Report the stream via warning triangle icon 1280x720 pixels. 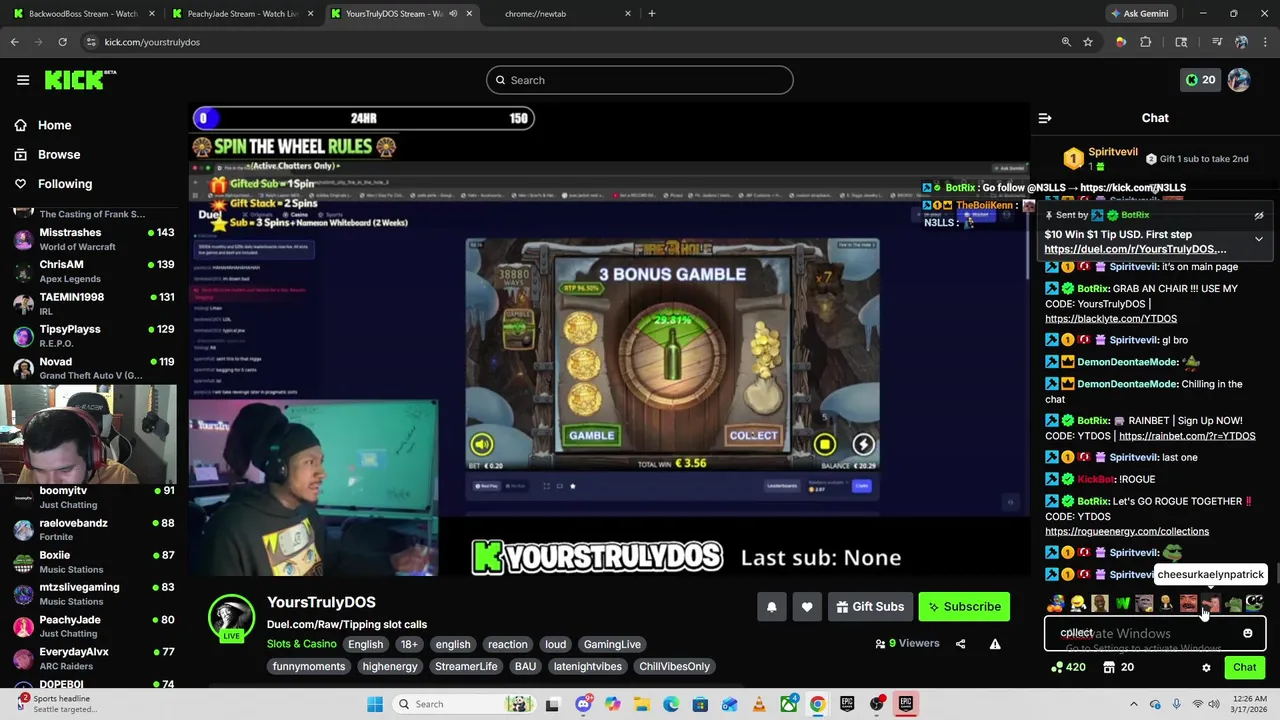coord(995,644)
